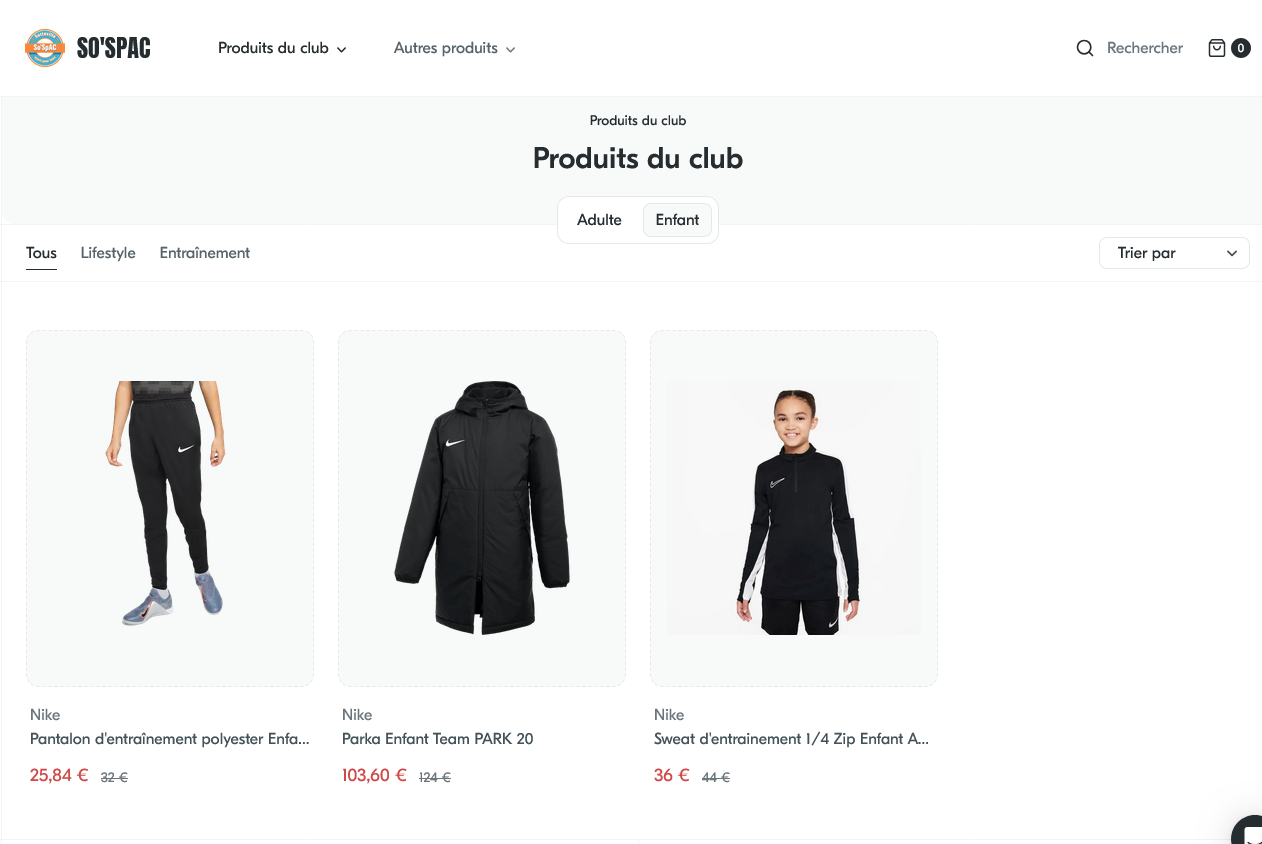Open the Trier par dropdown
Viewport: 1262px width, 844px height.
click(x=1174, y=253)
